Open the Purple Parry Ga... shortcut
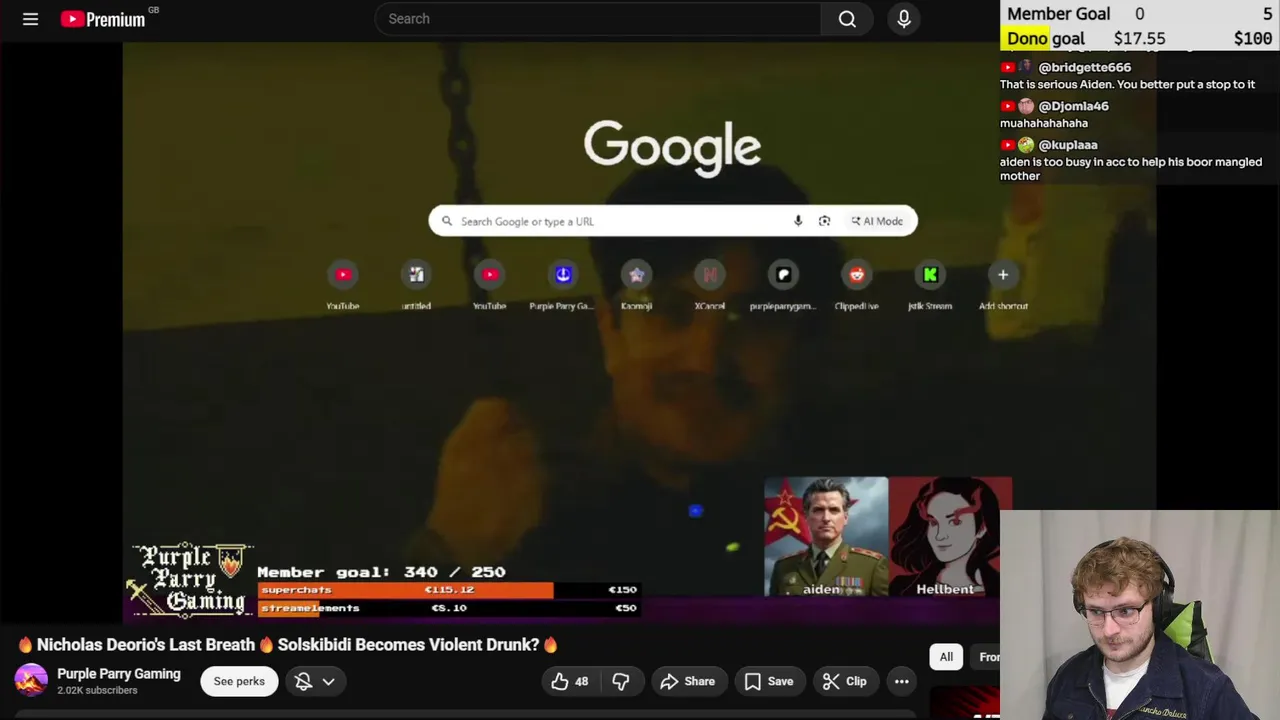Image resolution: width=1280 pixels, height=720 pixels. pos(563,285)
